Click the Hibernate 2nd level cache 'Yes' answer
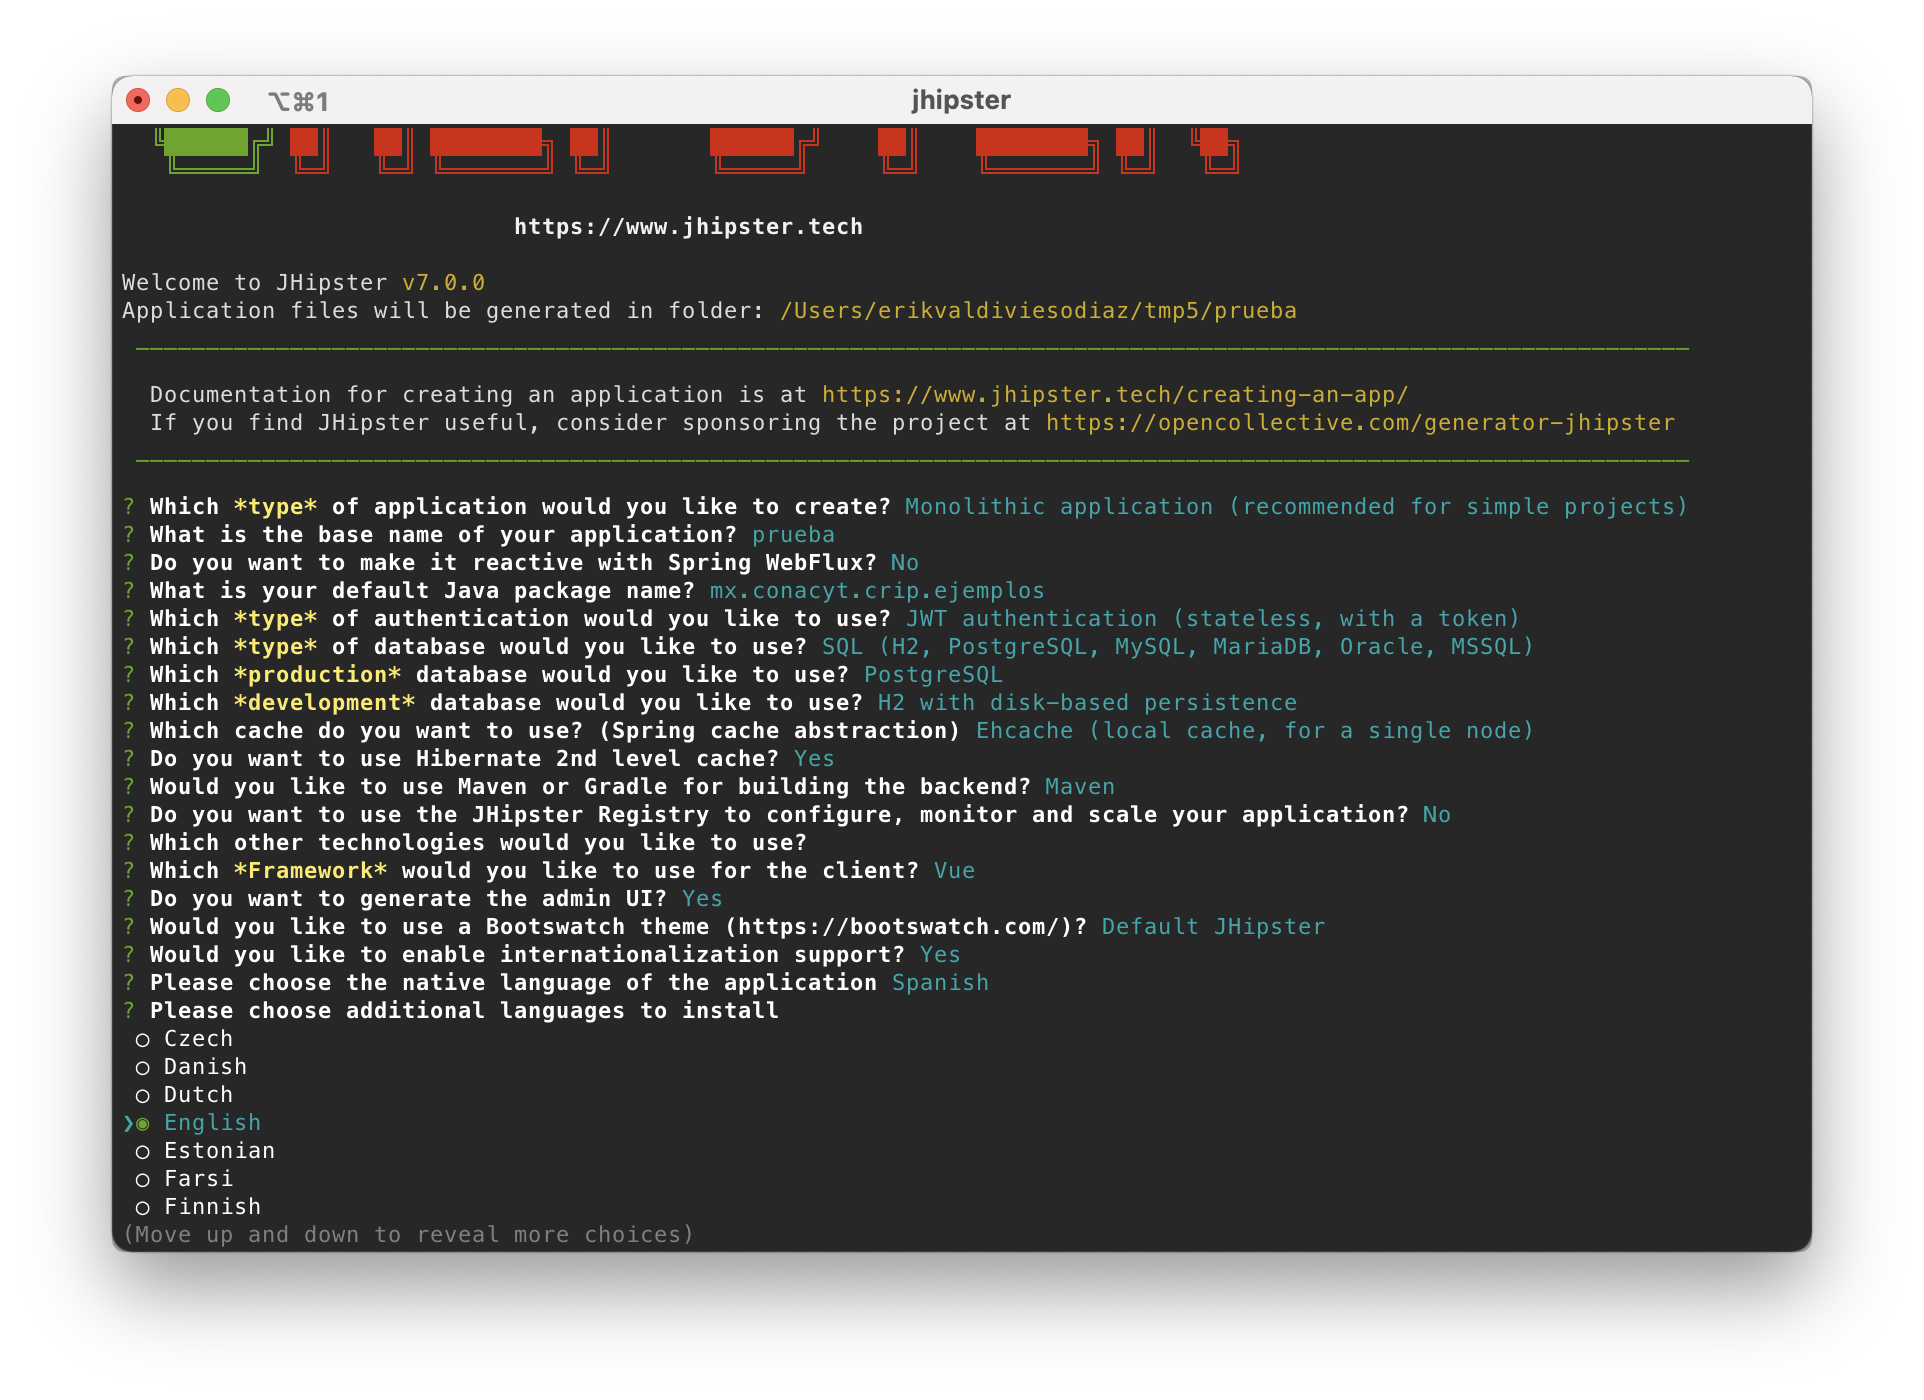 tap(814, 759)
